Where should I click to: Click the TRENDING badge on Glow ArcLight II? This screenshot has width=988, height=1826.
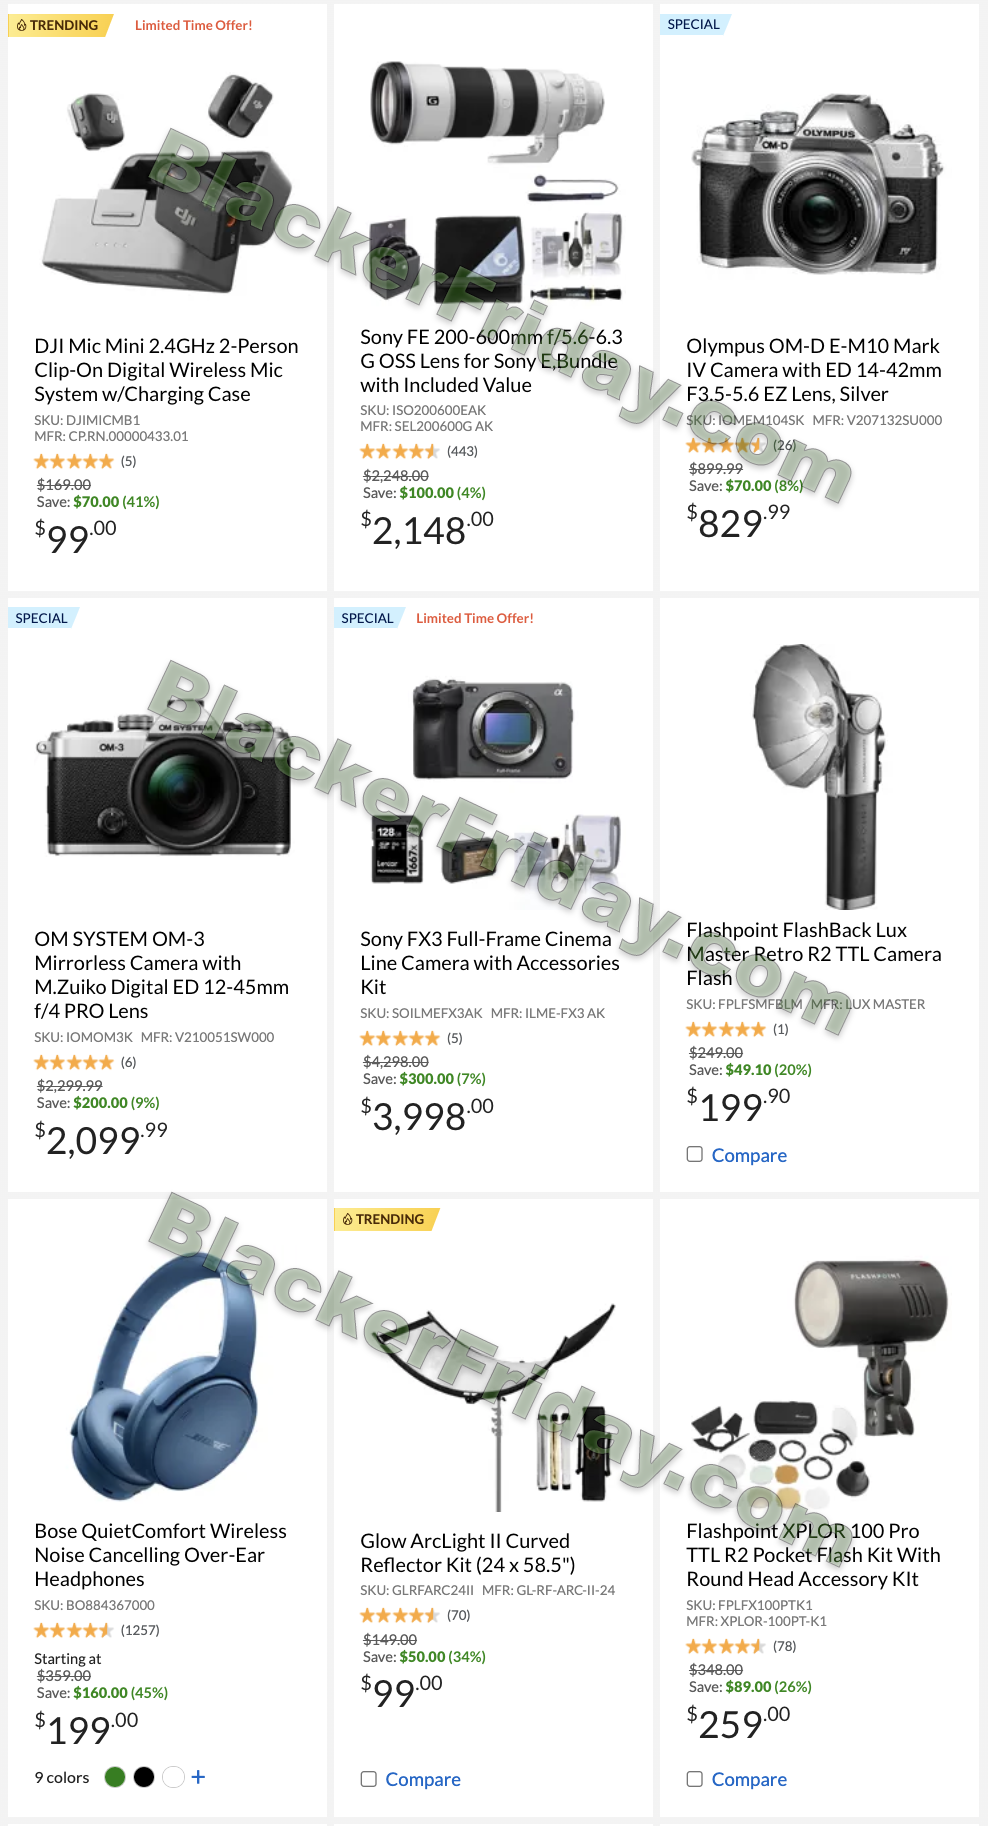tap(385, 1219)
